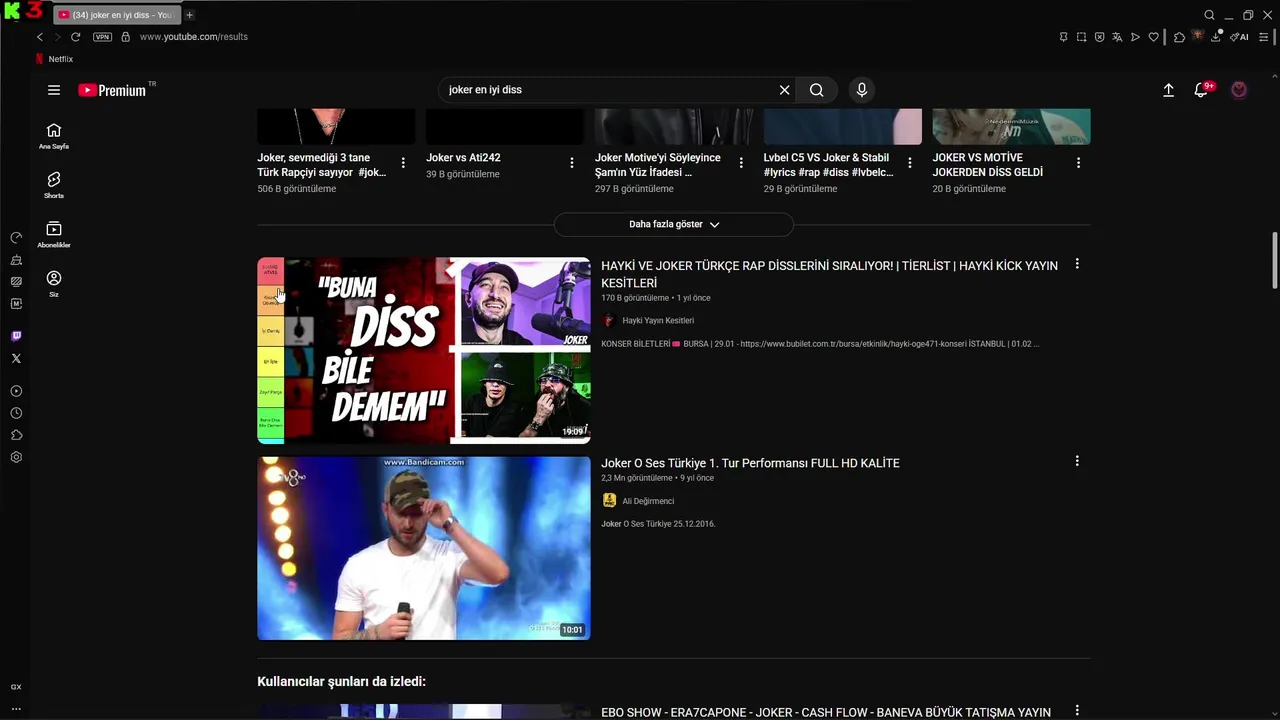
Task: Open Joker O Ses Türkiye 1. Tur title
Action: point(750,463)
